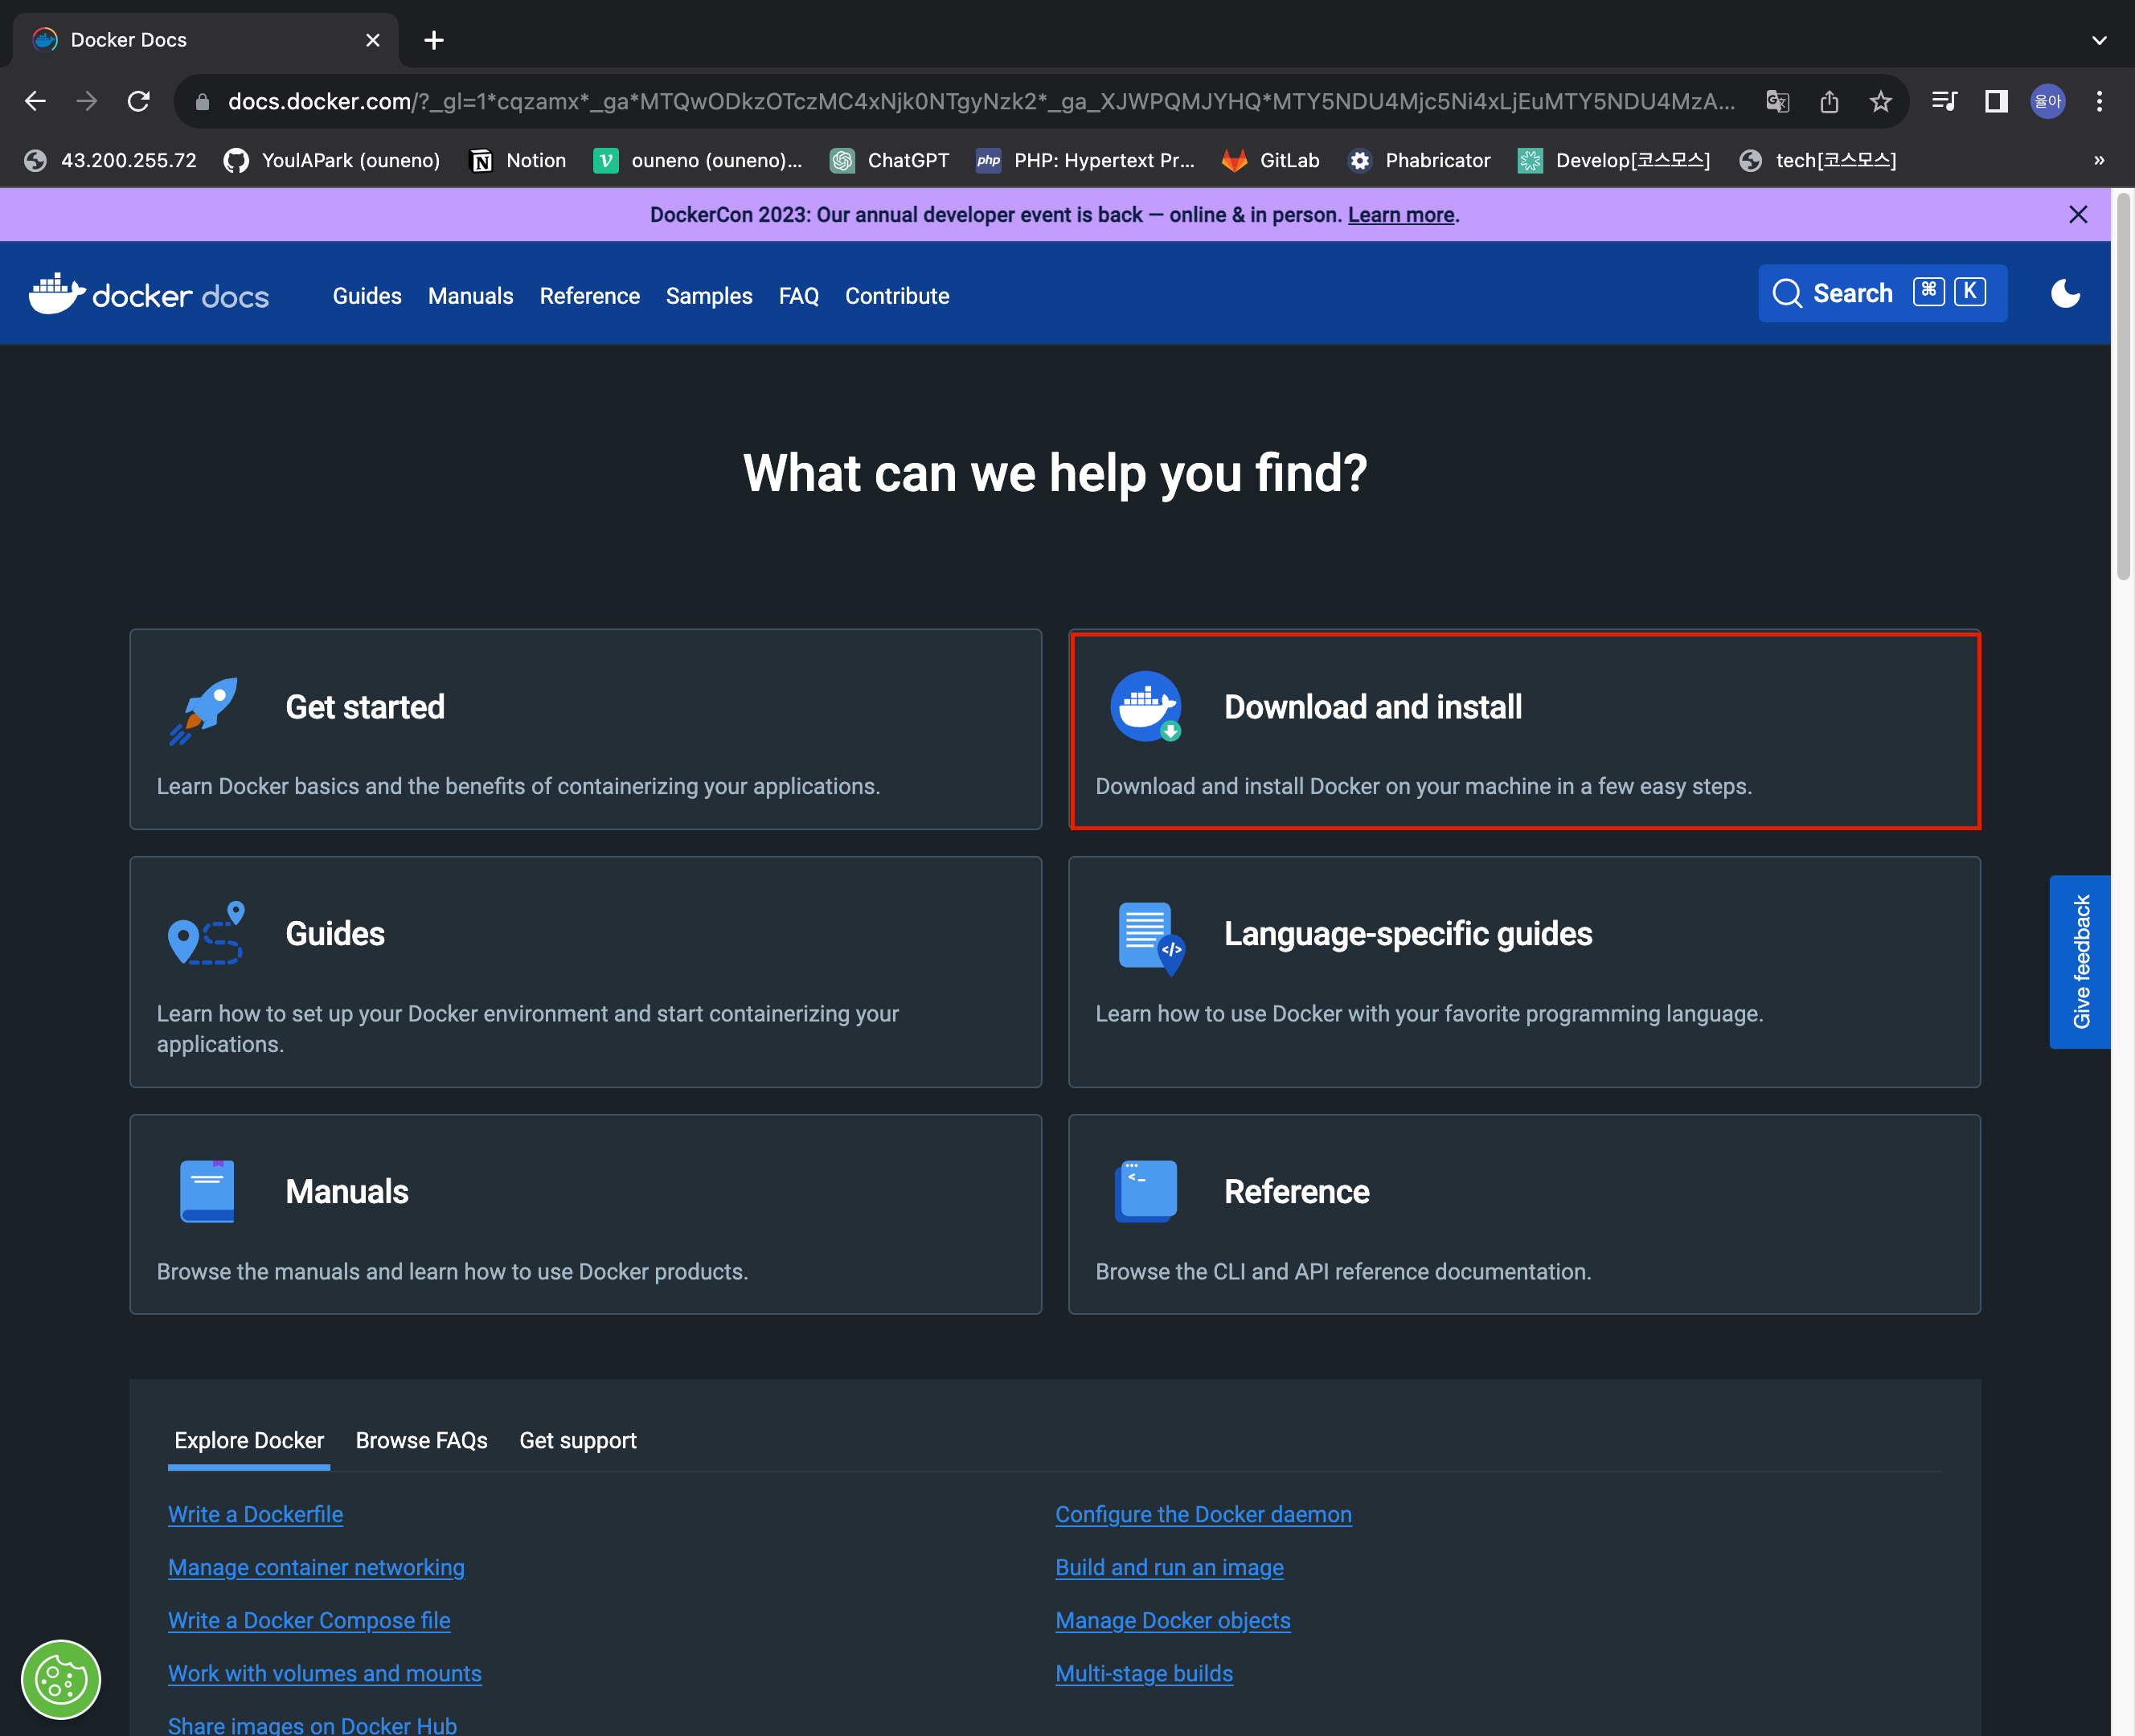Bookmark this page with the star icon
The image size is (2135, 1736).
click(1881, 101)
